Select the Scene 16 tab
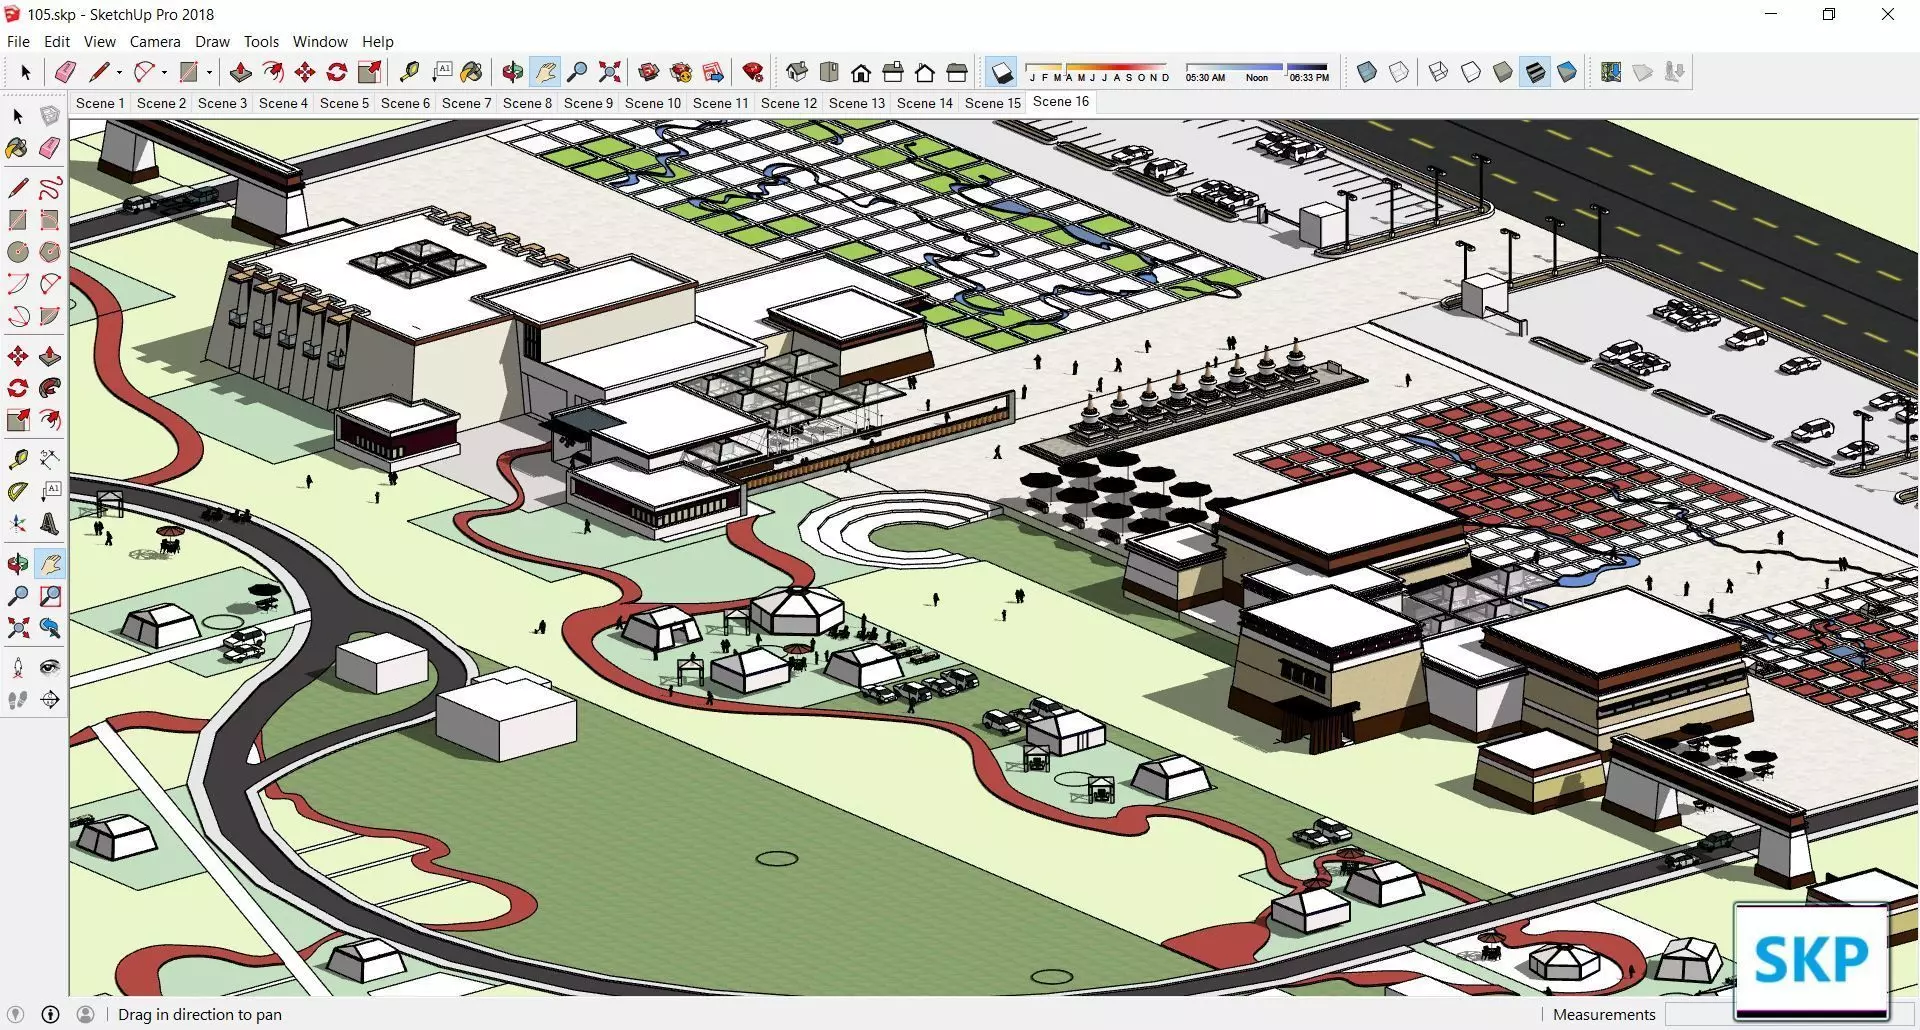The width and height of the screenshot is (1920, 1030). point(1061,102)
